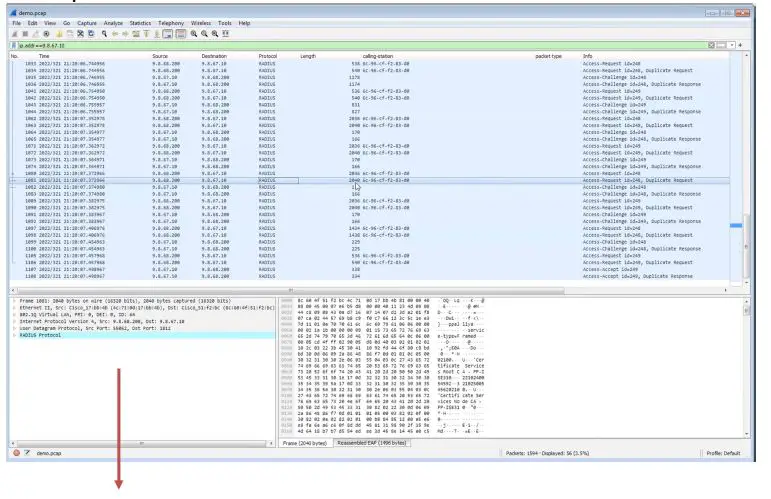Expand the Ethernet II detail row
The image size is (771, 499).
14,308
